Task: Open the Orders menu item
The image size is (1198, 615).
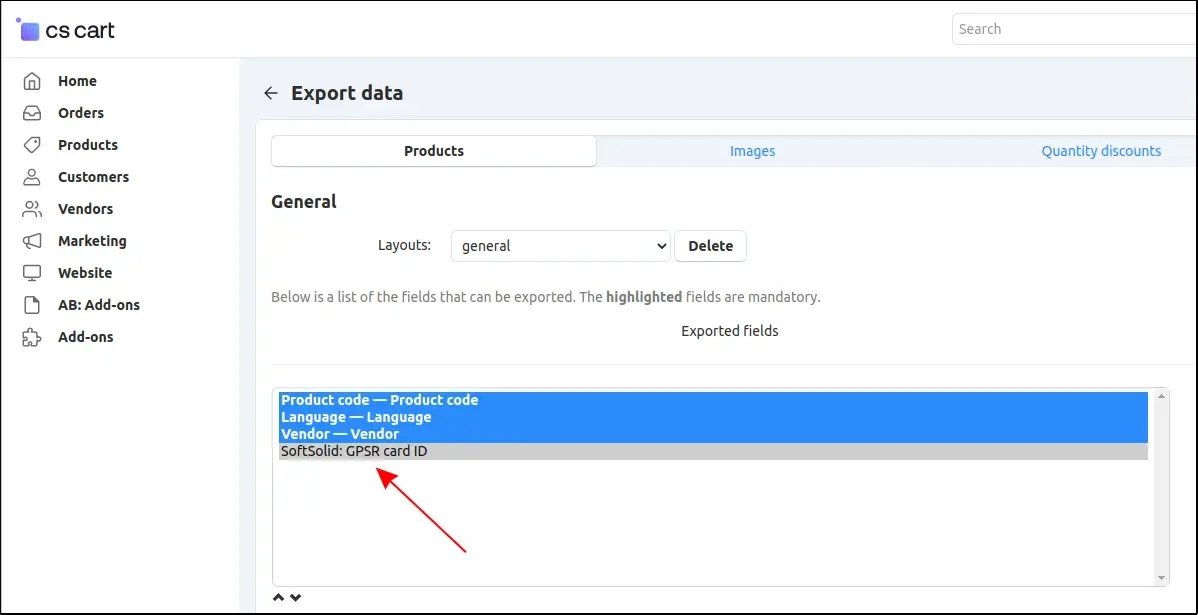Action: pyautogui.click(x=81, y=113)
